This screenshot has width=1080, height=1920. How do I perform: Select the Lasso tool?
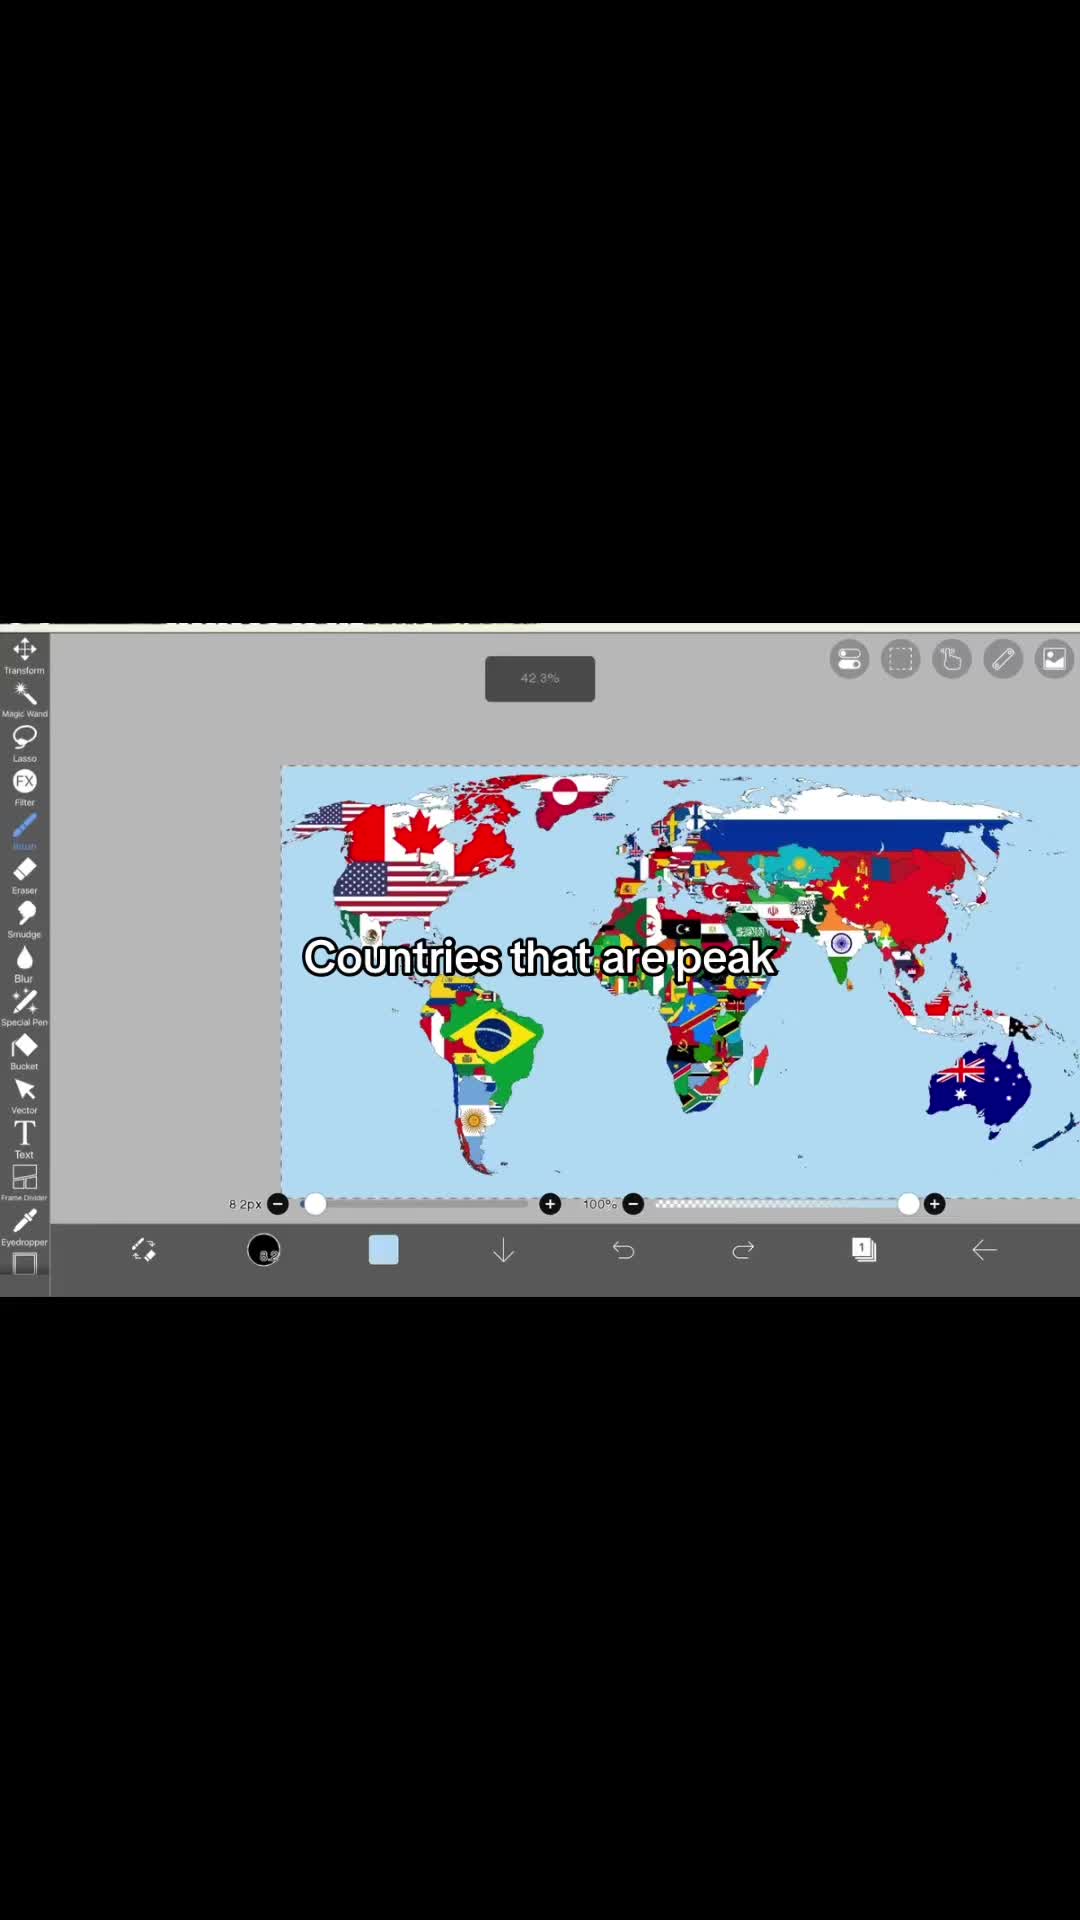click(x=24, y=743)
